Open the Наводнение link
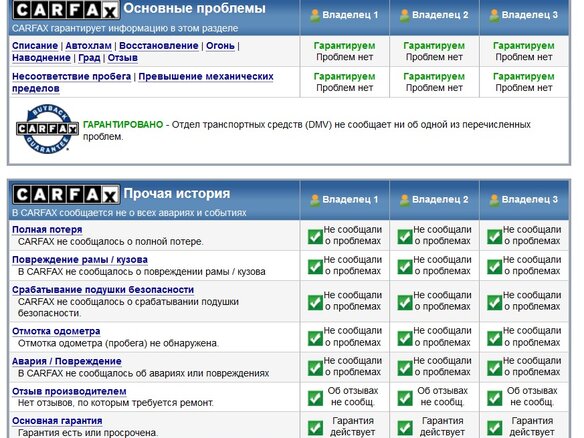The width and height of the screenshot is (584, 438). pyautogui.click(x=41, y=58)
